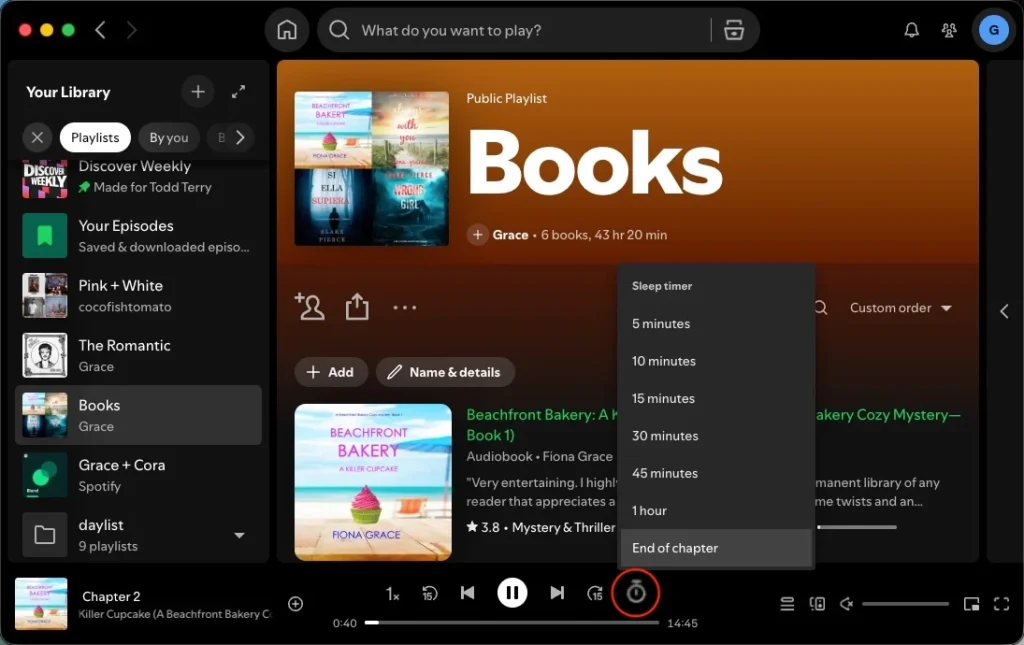Set sleep timer to 45 minutes
The height and width of the screenshot is (645, 1024).
coord(715,473)
